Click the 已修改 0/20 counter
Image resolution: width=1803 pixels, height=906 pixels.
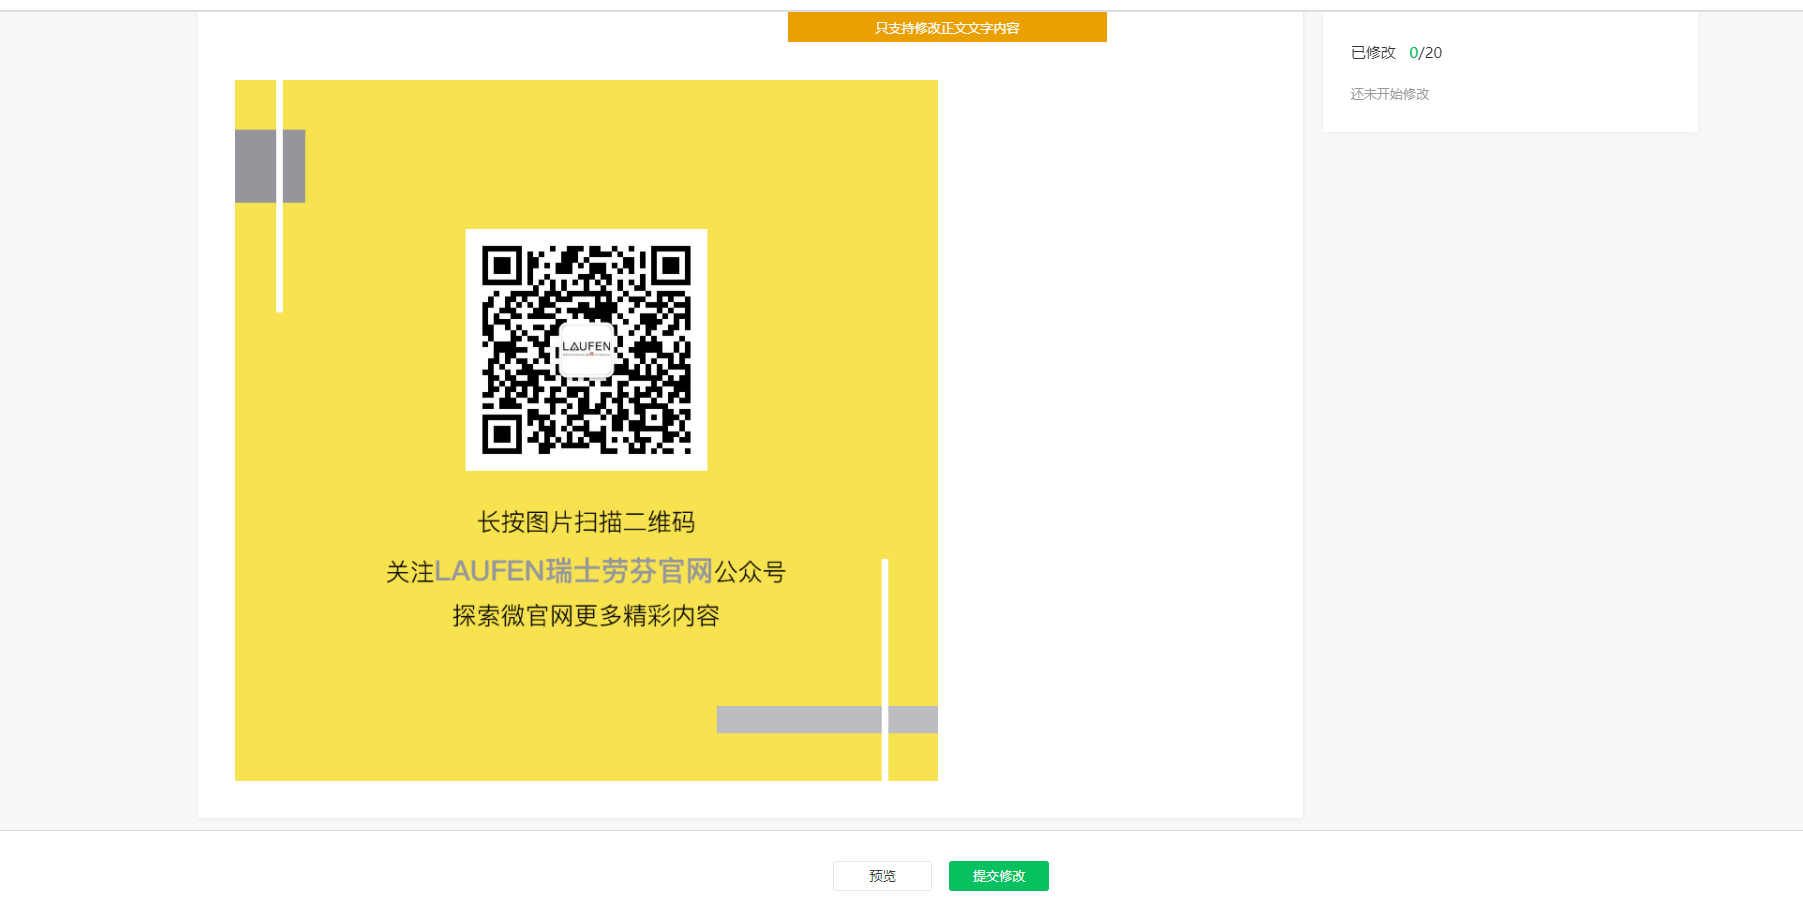click(x=1396, y=53)
